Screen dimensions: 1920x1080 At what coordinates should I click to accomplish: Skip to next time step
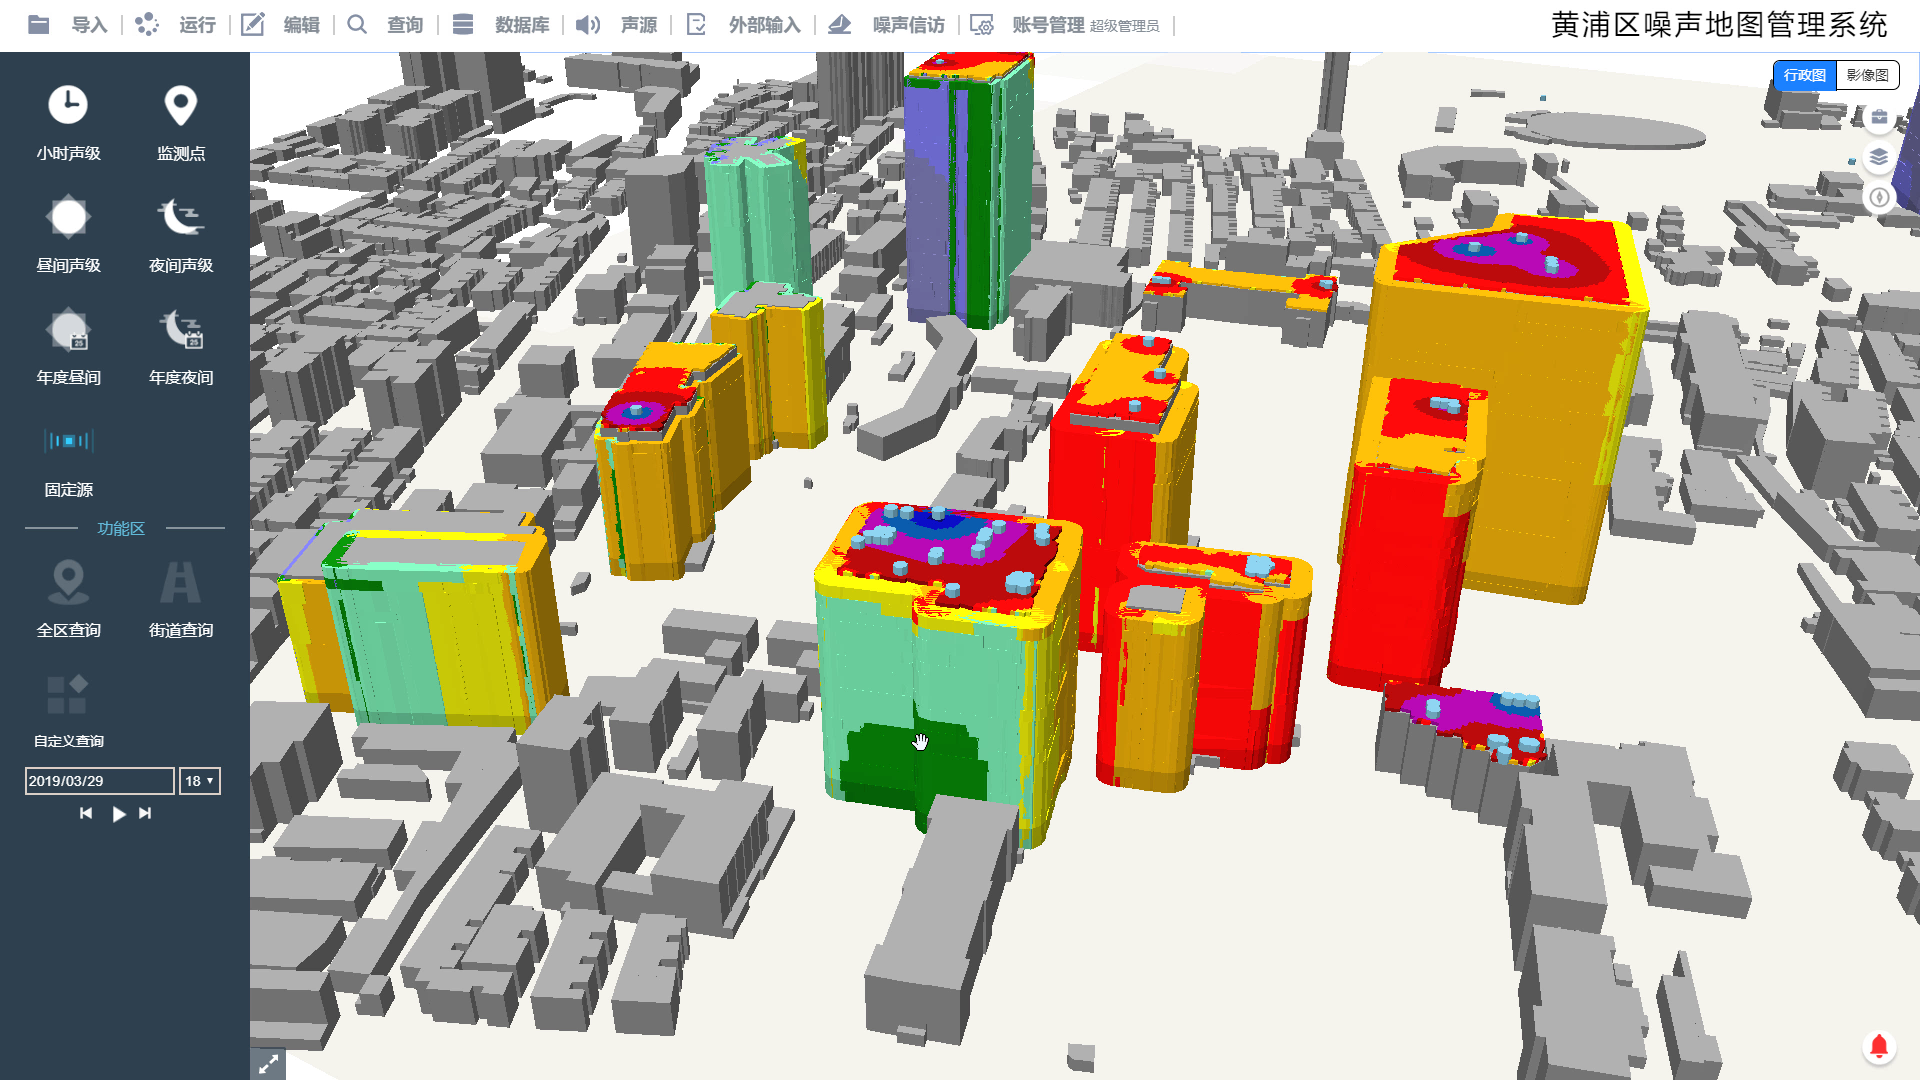tap(146, 814)
